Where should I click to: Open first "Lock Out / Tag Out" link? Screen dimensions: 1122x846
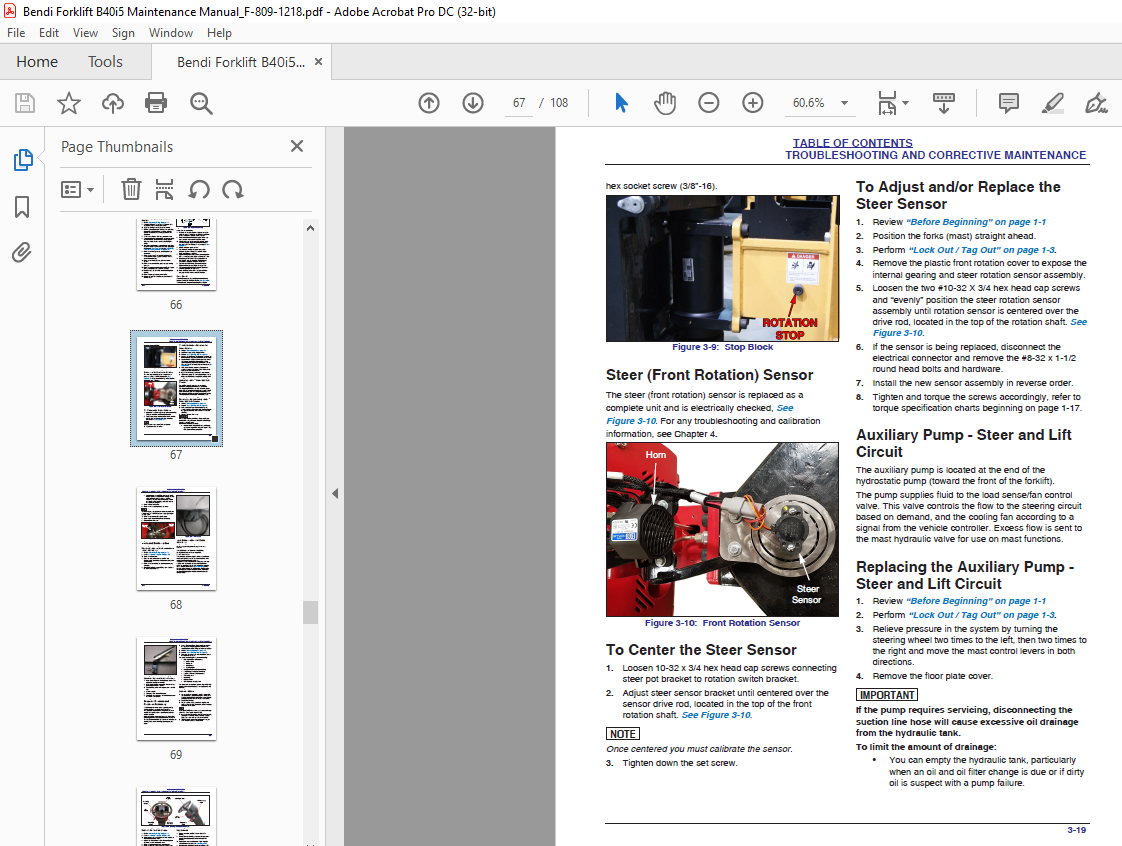click(982, 250)
